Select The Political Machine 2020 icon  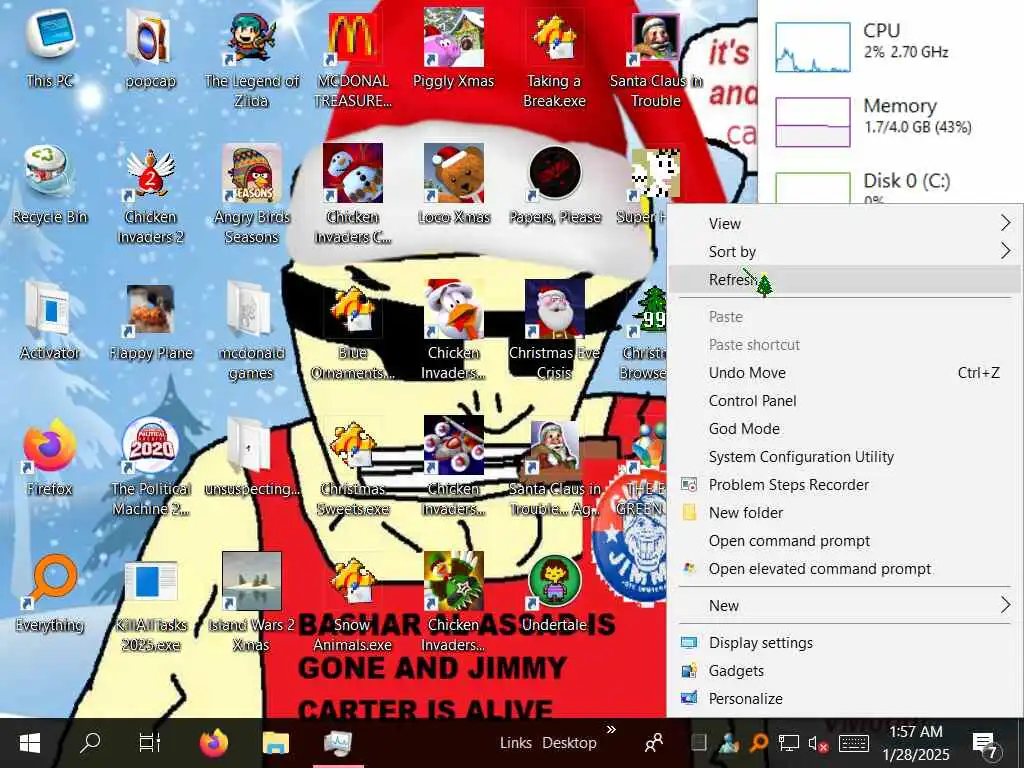tap(151, 467)
